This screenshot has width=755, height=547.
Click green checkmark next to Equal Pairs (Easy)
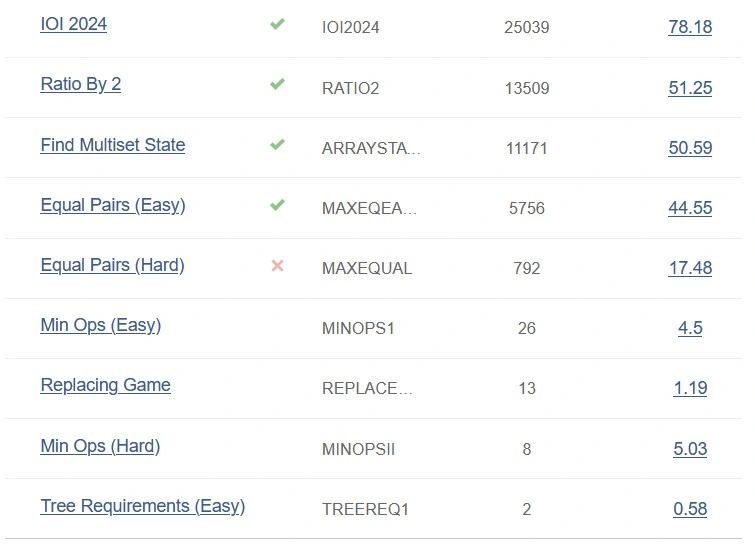point(277,205)
